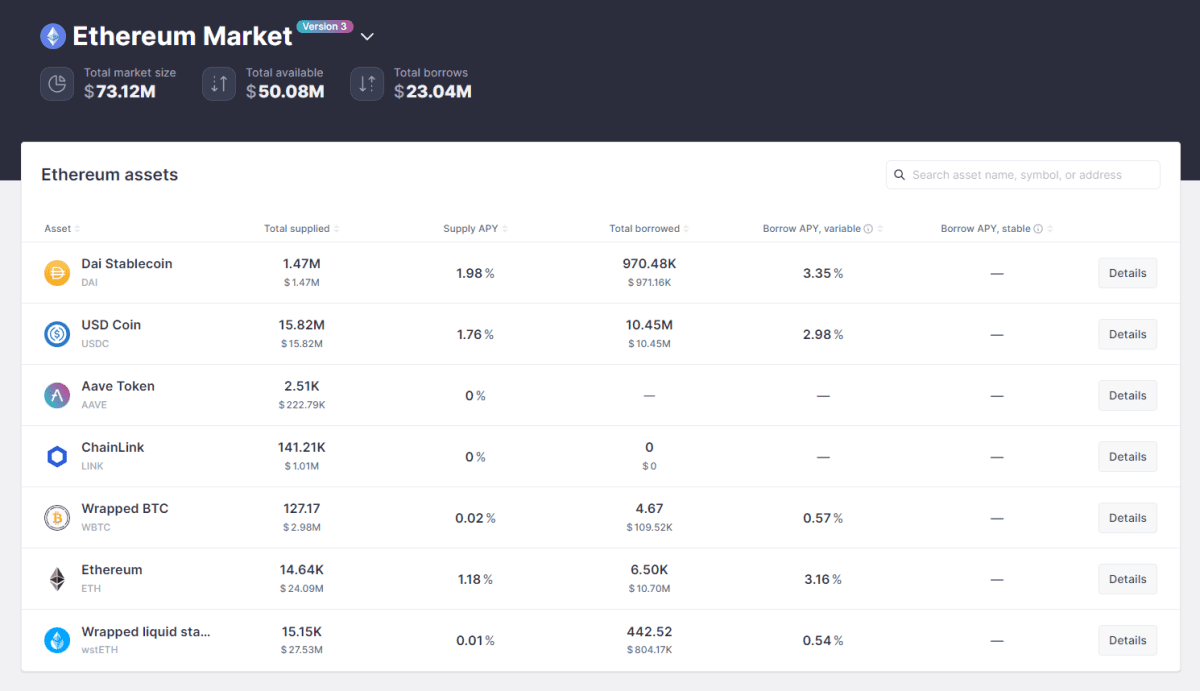
Task: Click the Total market size pie icon
Action: point(57,83)
